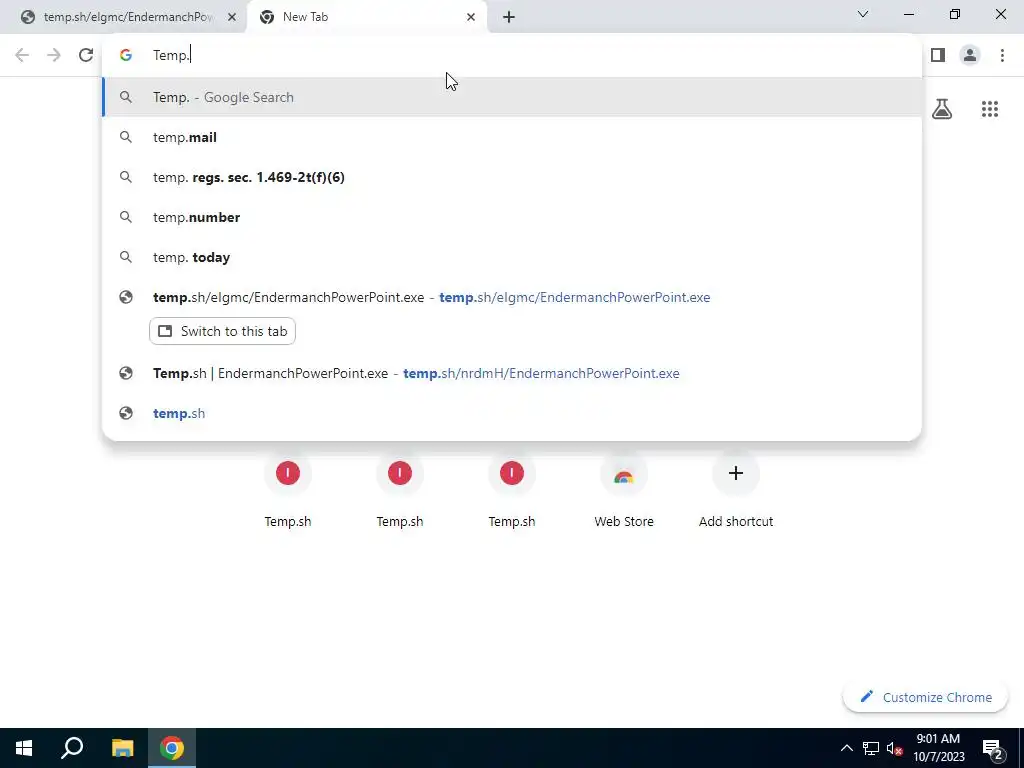1024x768 pixels.
Task: Open temp.sh/elgmc/EndermanchPowerPoint.exe suggestion
Action: tap(512, 297)
